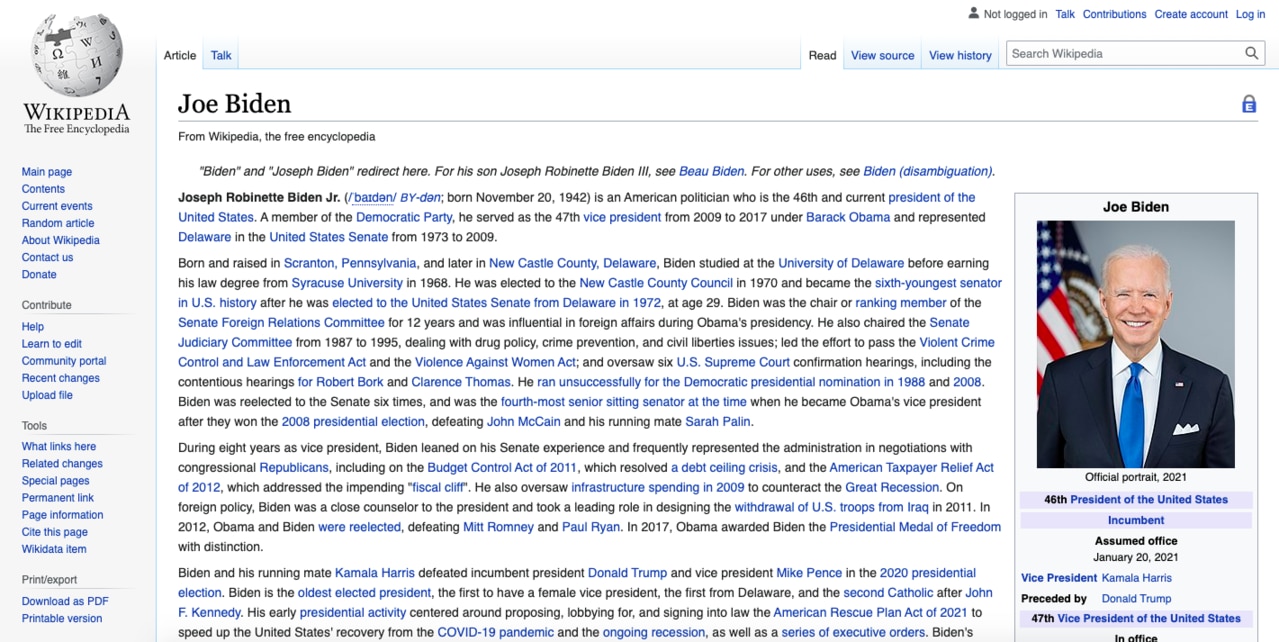
Task: Open the View source tab
Action: tap(882, 56)
